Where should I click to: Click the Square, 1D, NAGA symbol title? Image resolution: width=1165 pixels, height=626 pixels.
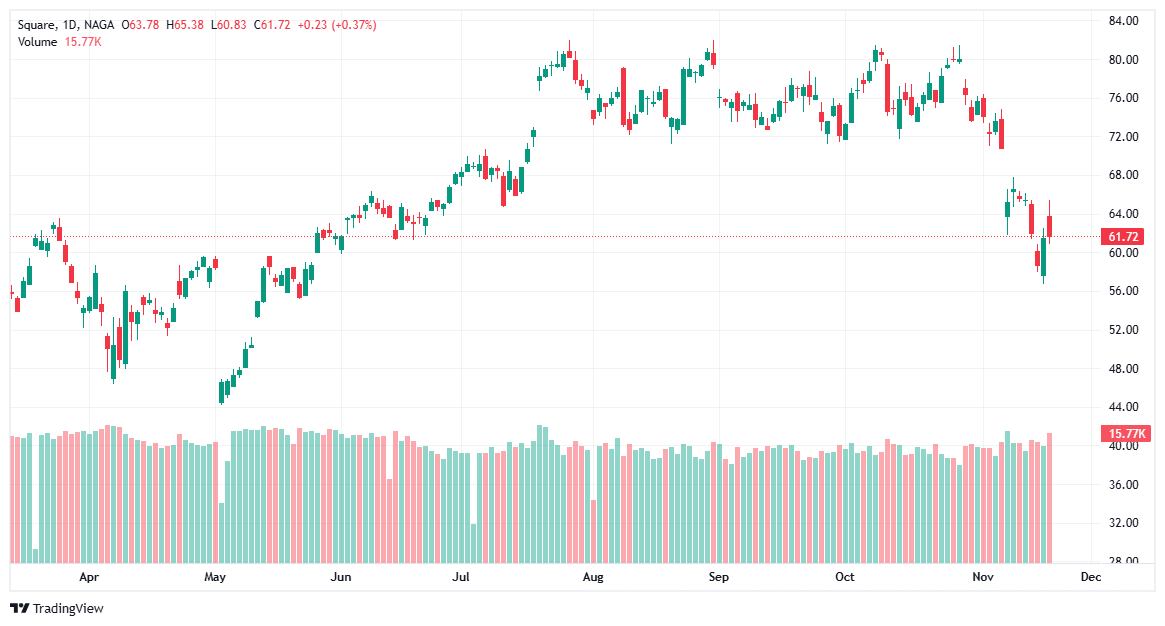click(63, 24)
